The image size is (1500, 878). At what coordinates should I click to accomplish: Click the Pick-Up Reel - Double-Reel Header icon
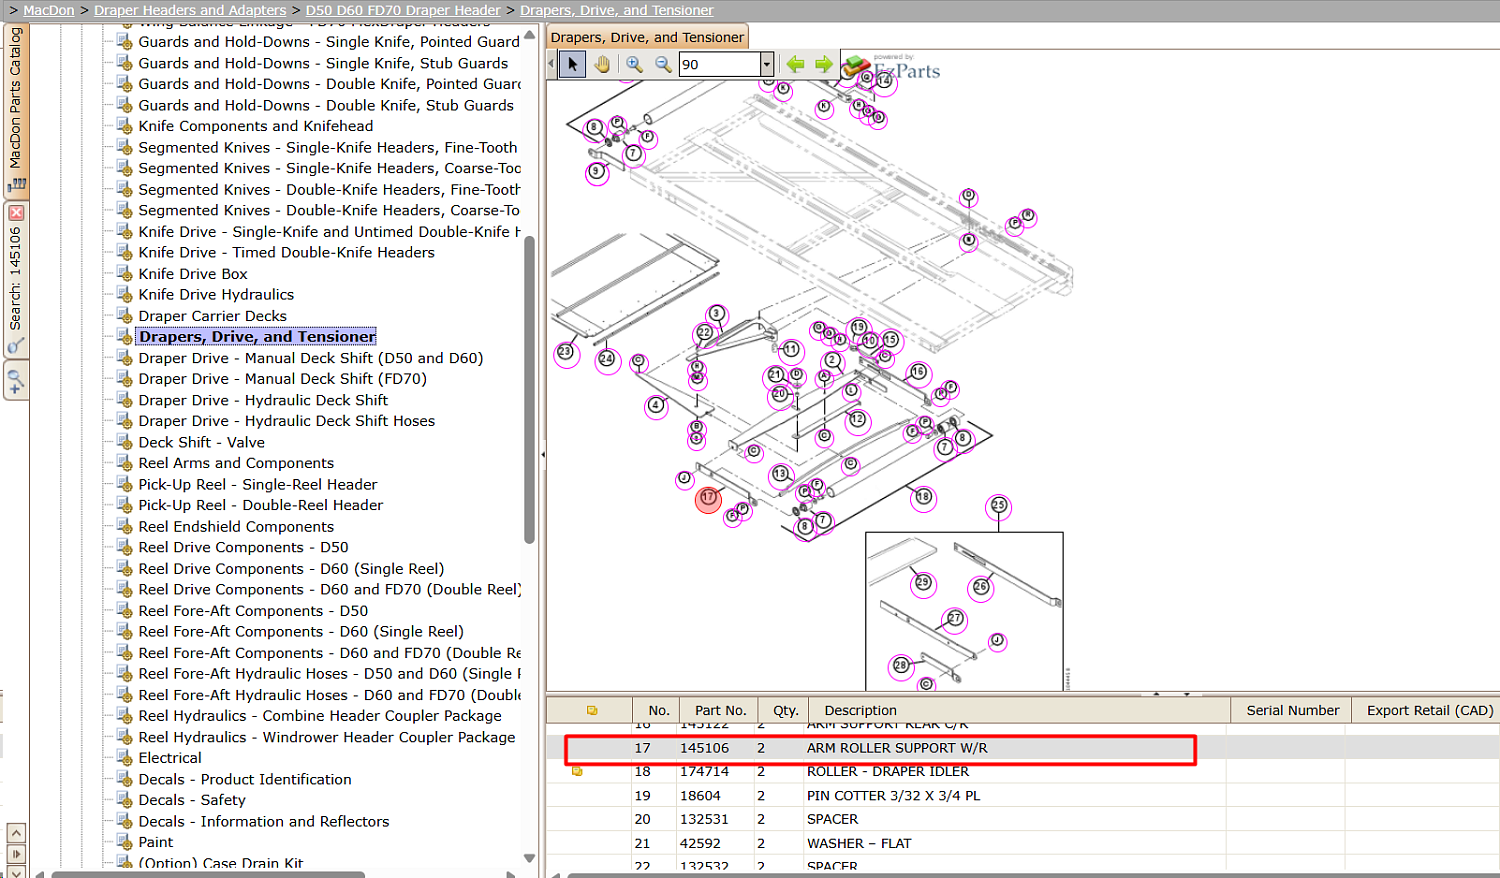click(124, 505)
